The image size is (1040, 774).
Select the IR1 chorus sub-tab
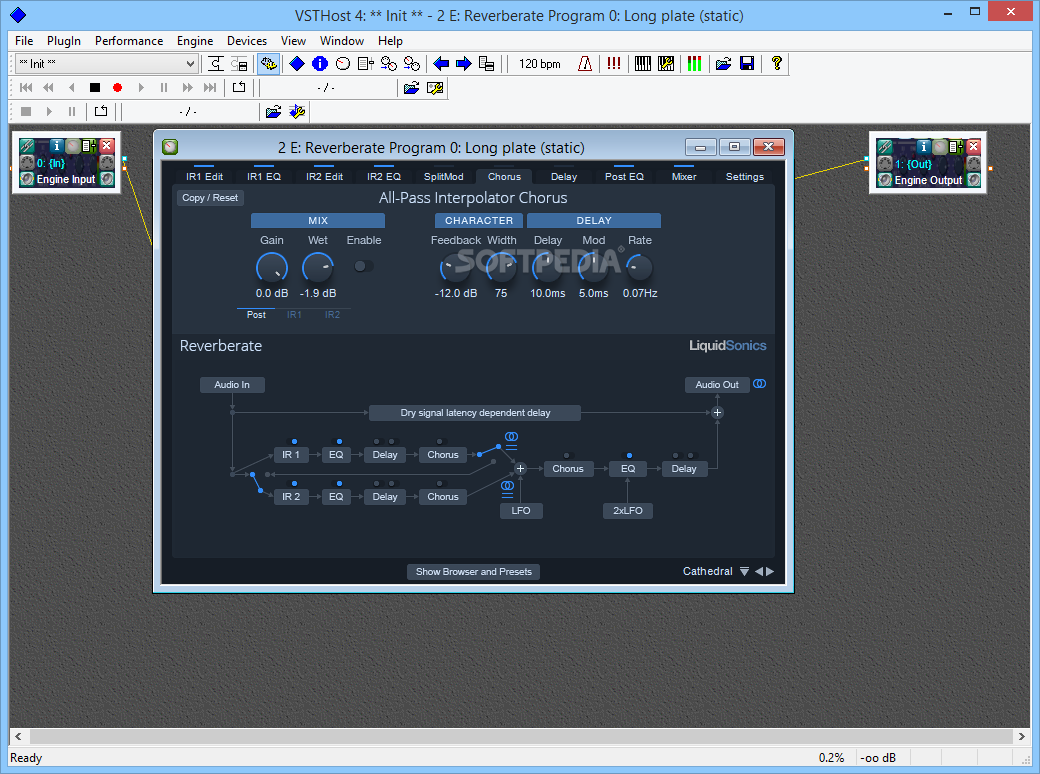click(294, 314)
